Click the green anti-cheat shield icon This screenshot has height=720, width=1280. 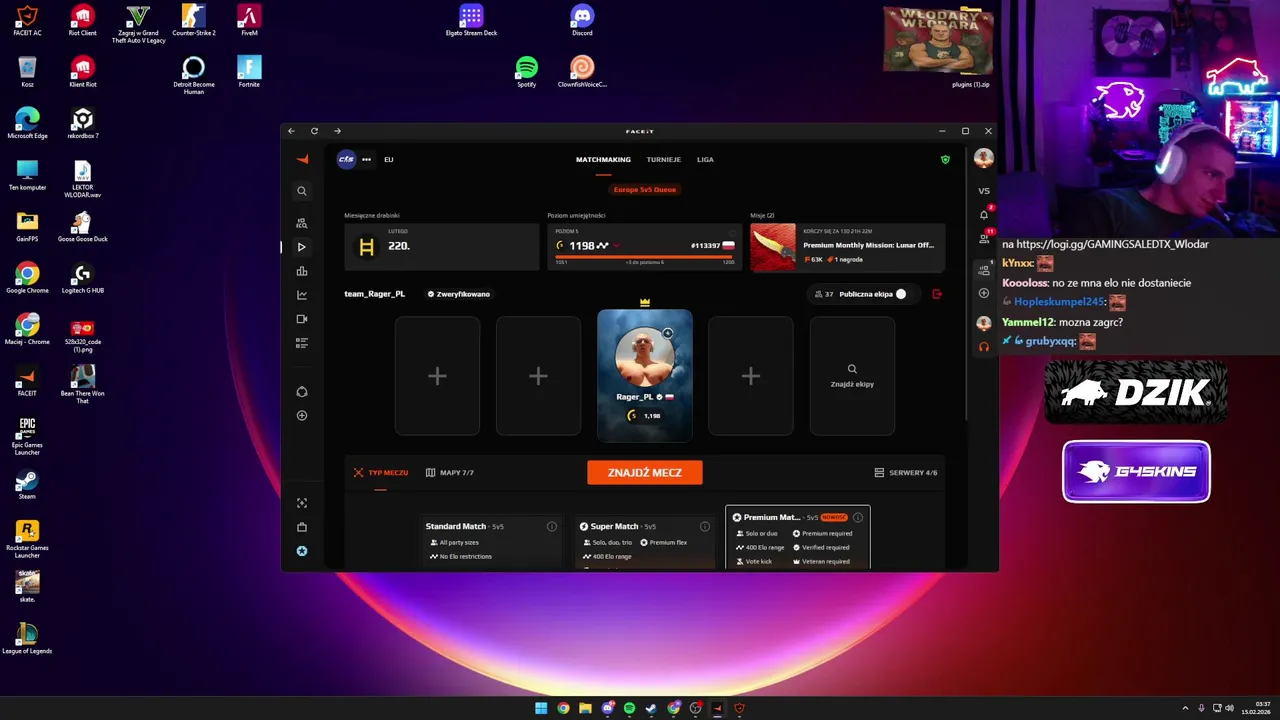pos(945,159)
